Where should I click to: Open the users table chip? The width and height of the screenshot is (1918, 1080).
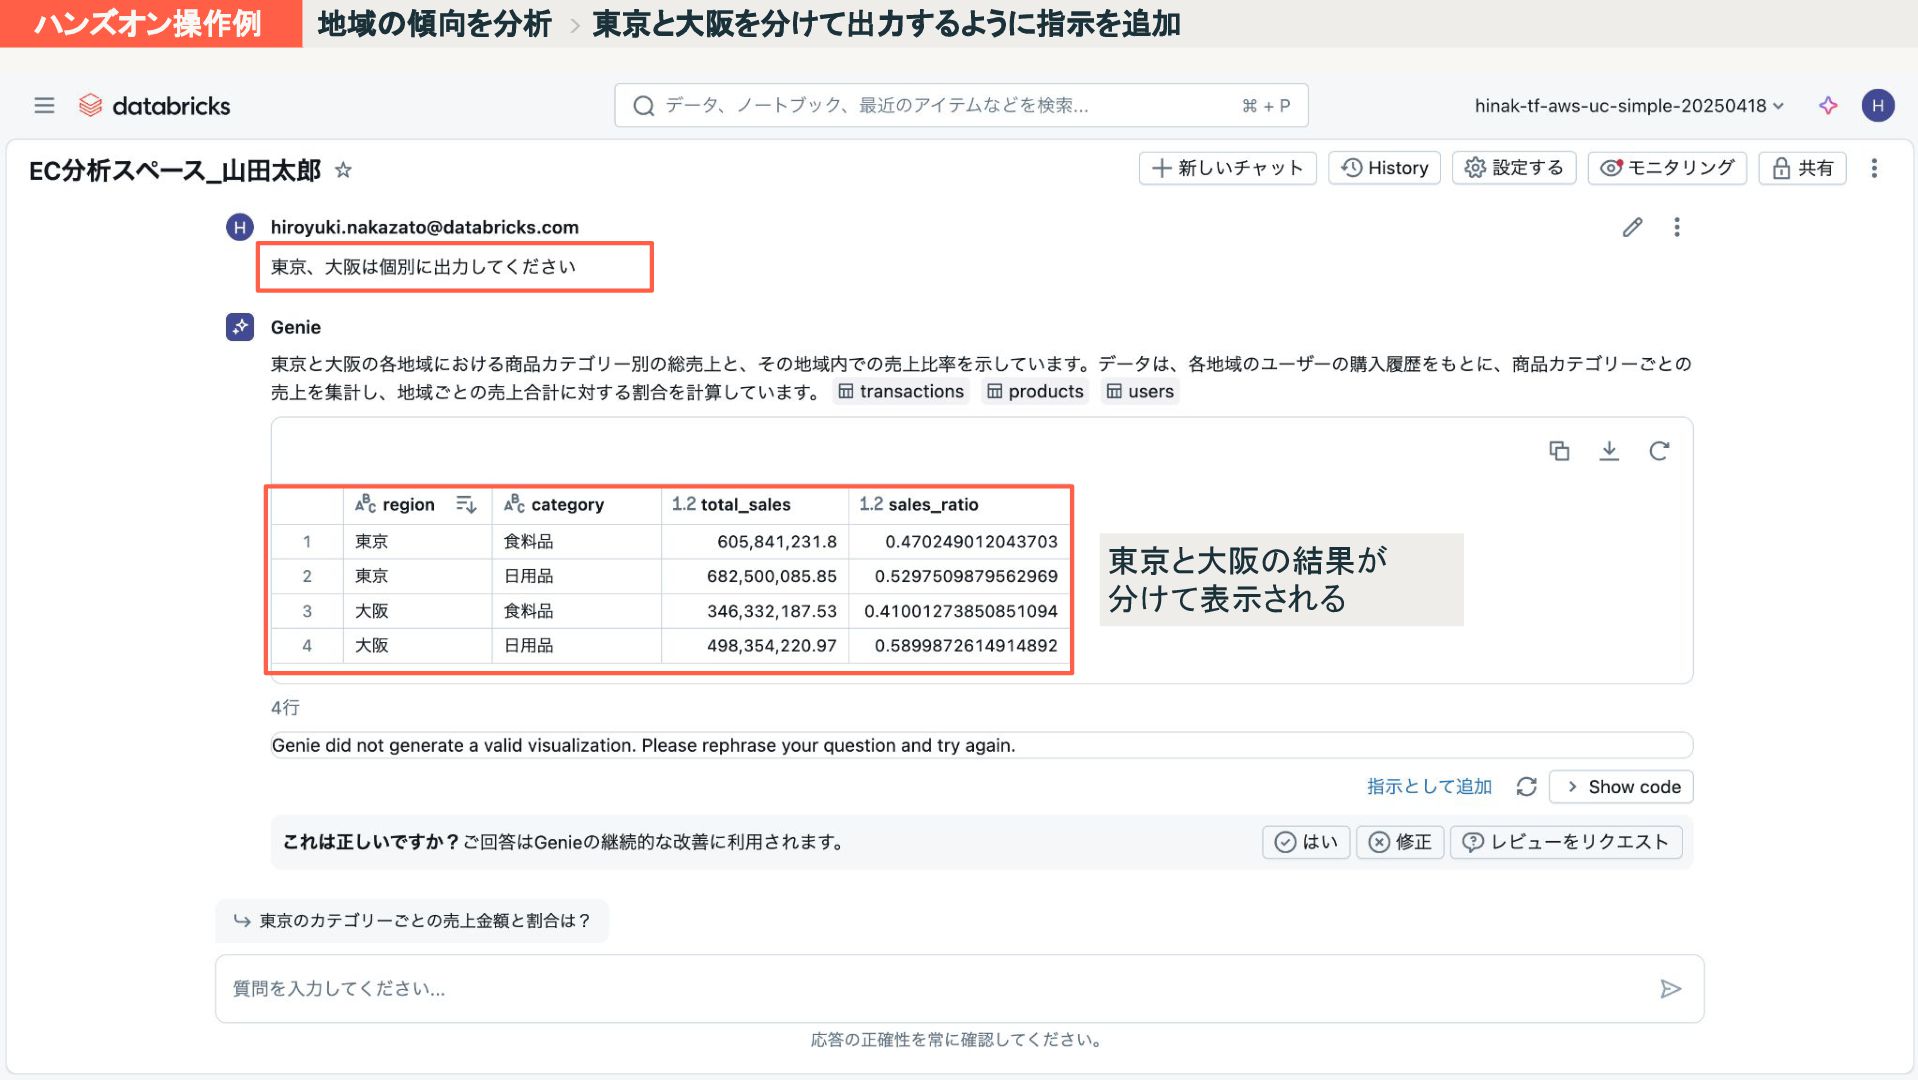[x=1140, y=392]
